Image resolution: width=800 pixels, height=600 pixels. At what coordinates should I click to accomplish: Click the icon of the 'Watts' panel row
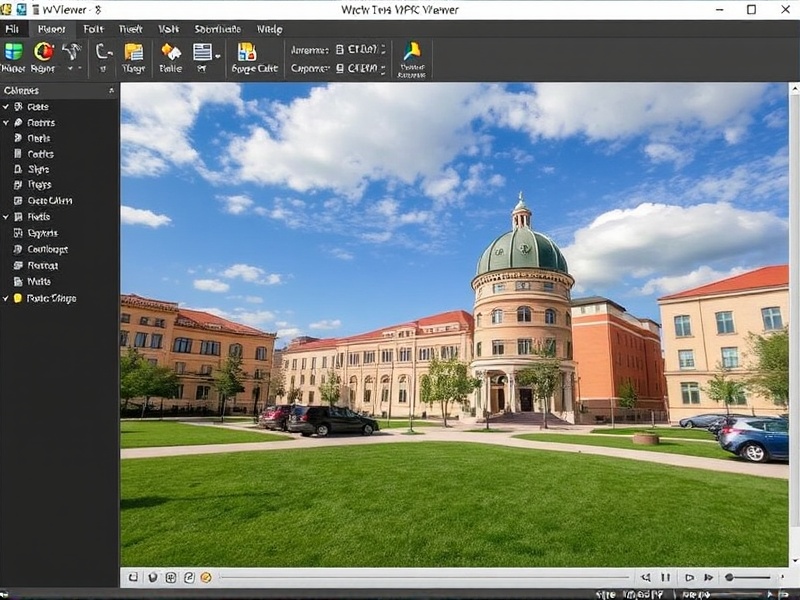18,281
